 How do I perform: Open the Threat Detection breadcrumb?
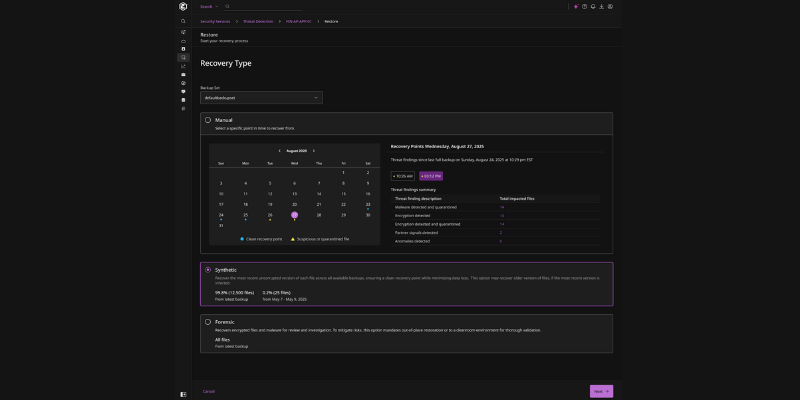tap(257, 21)
